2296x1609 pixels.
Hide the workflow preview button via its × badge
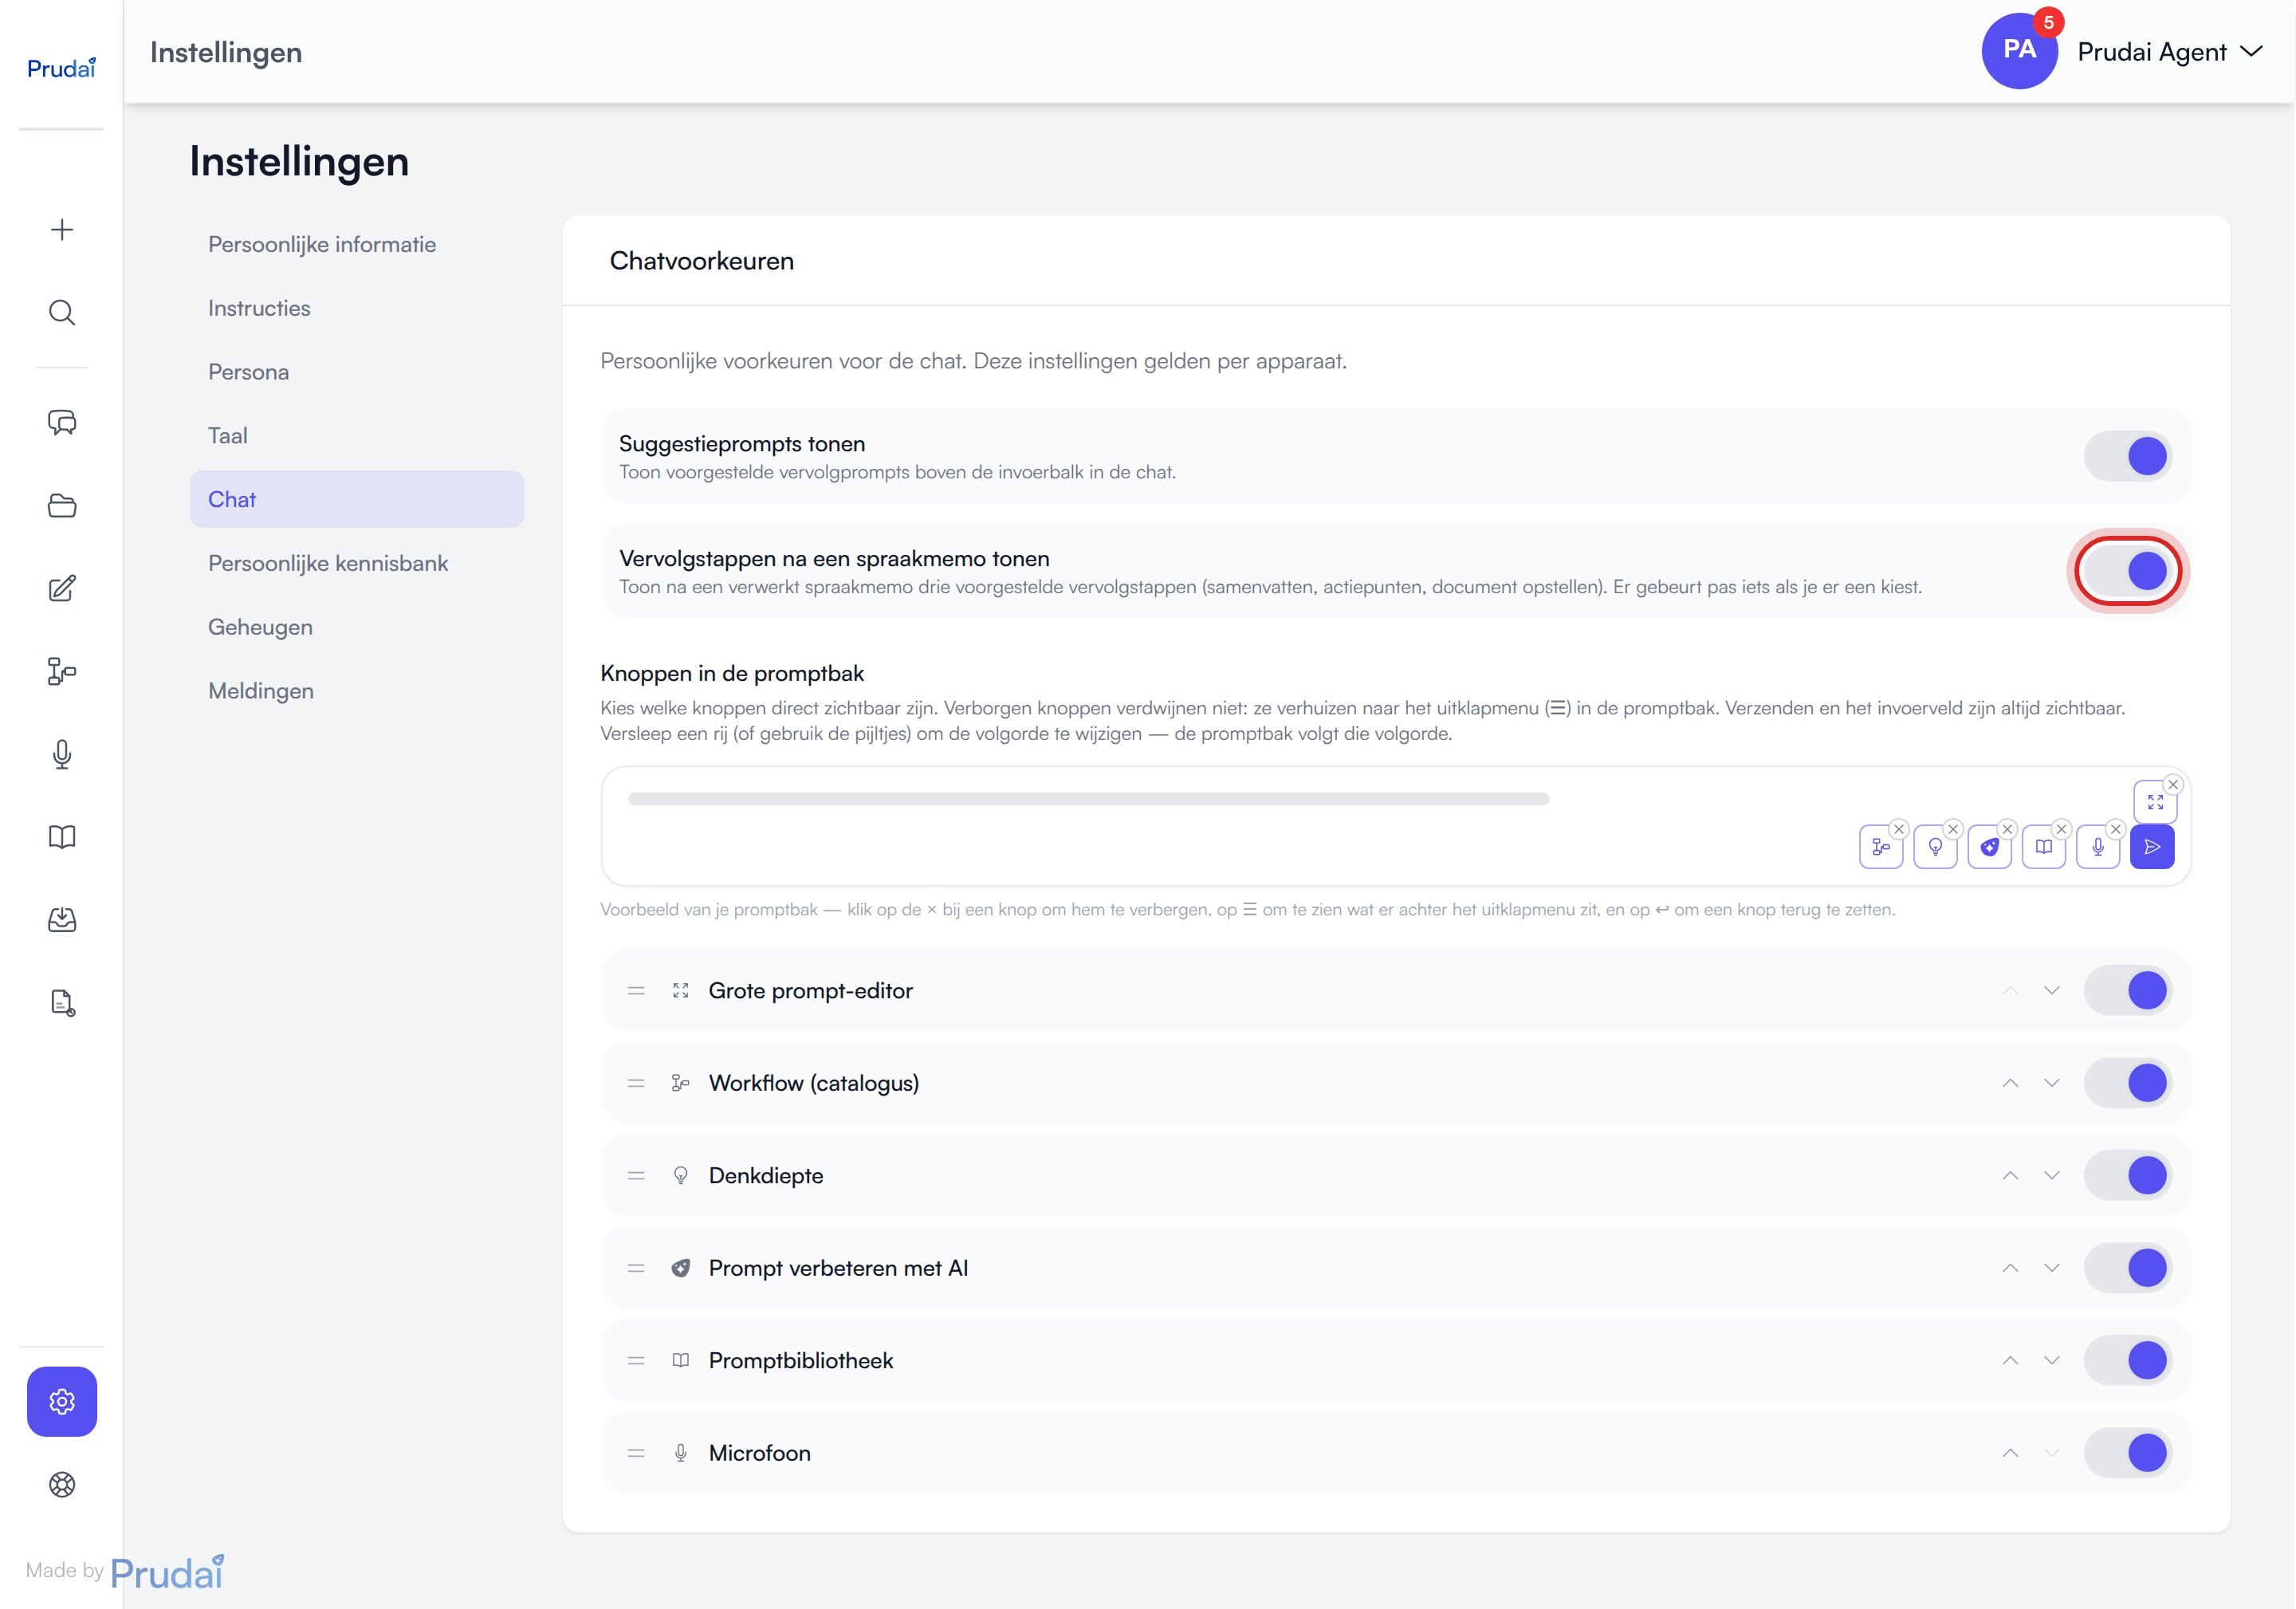tap(1898, 829)
